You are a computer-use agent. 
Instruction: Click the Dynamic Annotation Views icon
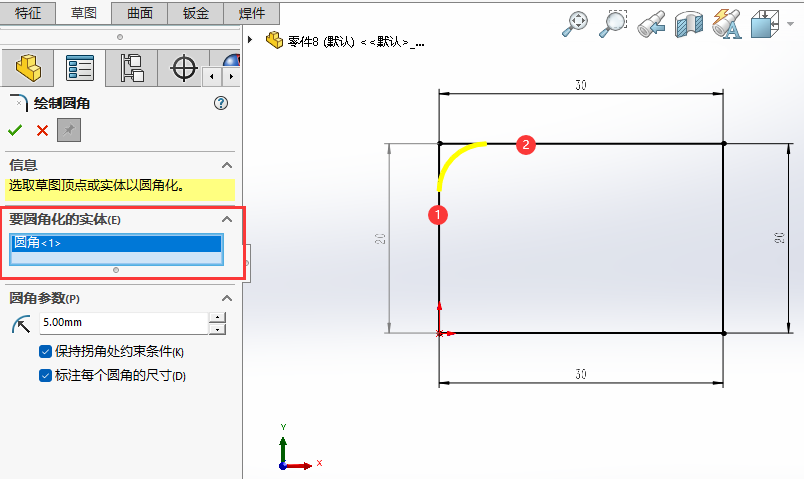coord(727,24)
